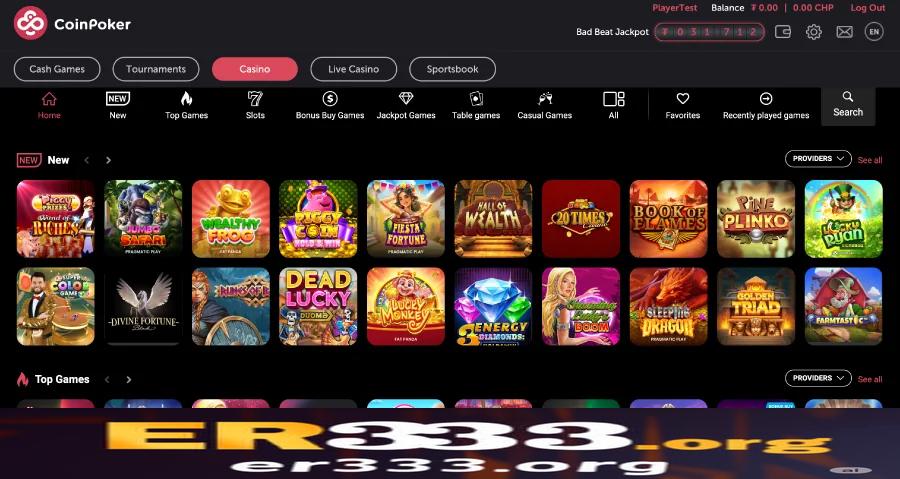Open the wallet icon in header

[x=783, y=32]
